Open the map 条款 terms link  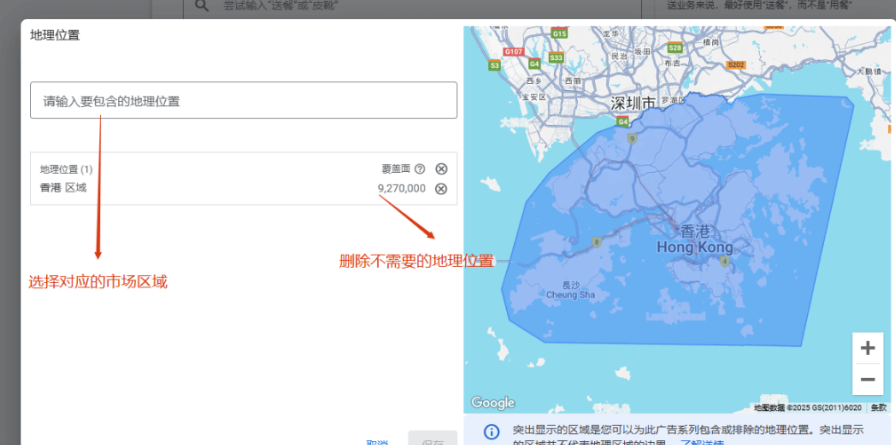point(878,408)
